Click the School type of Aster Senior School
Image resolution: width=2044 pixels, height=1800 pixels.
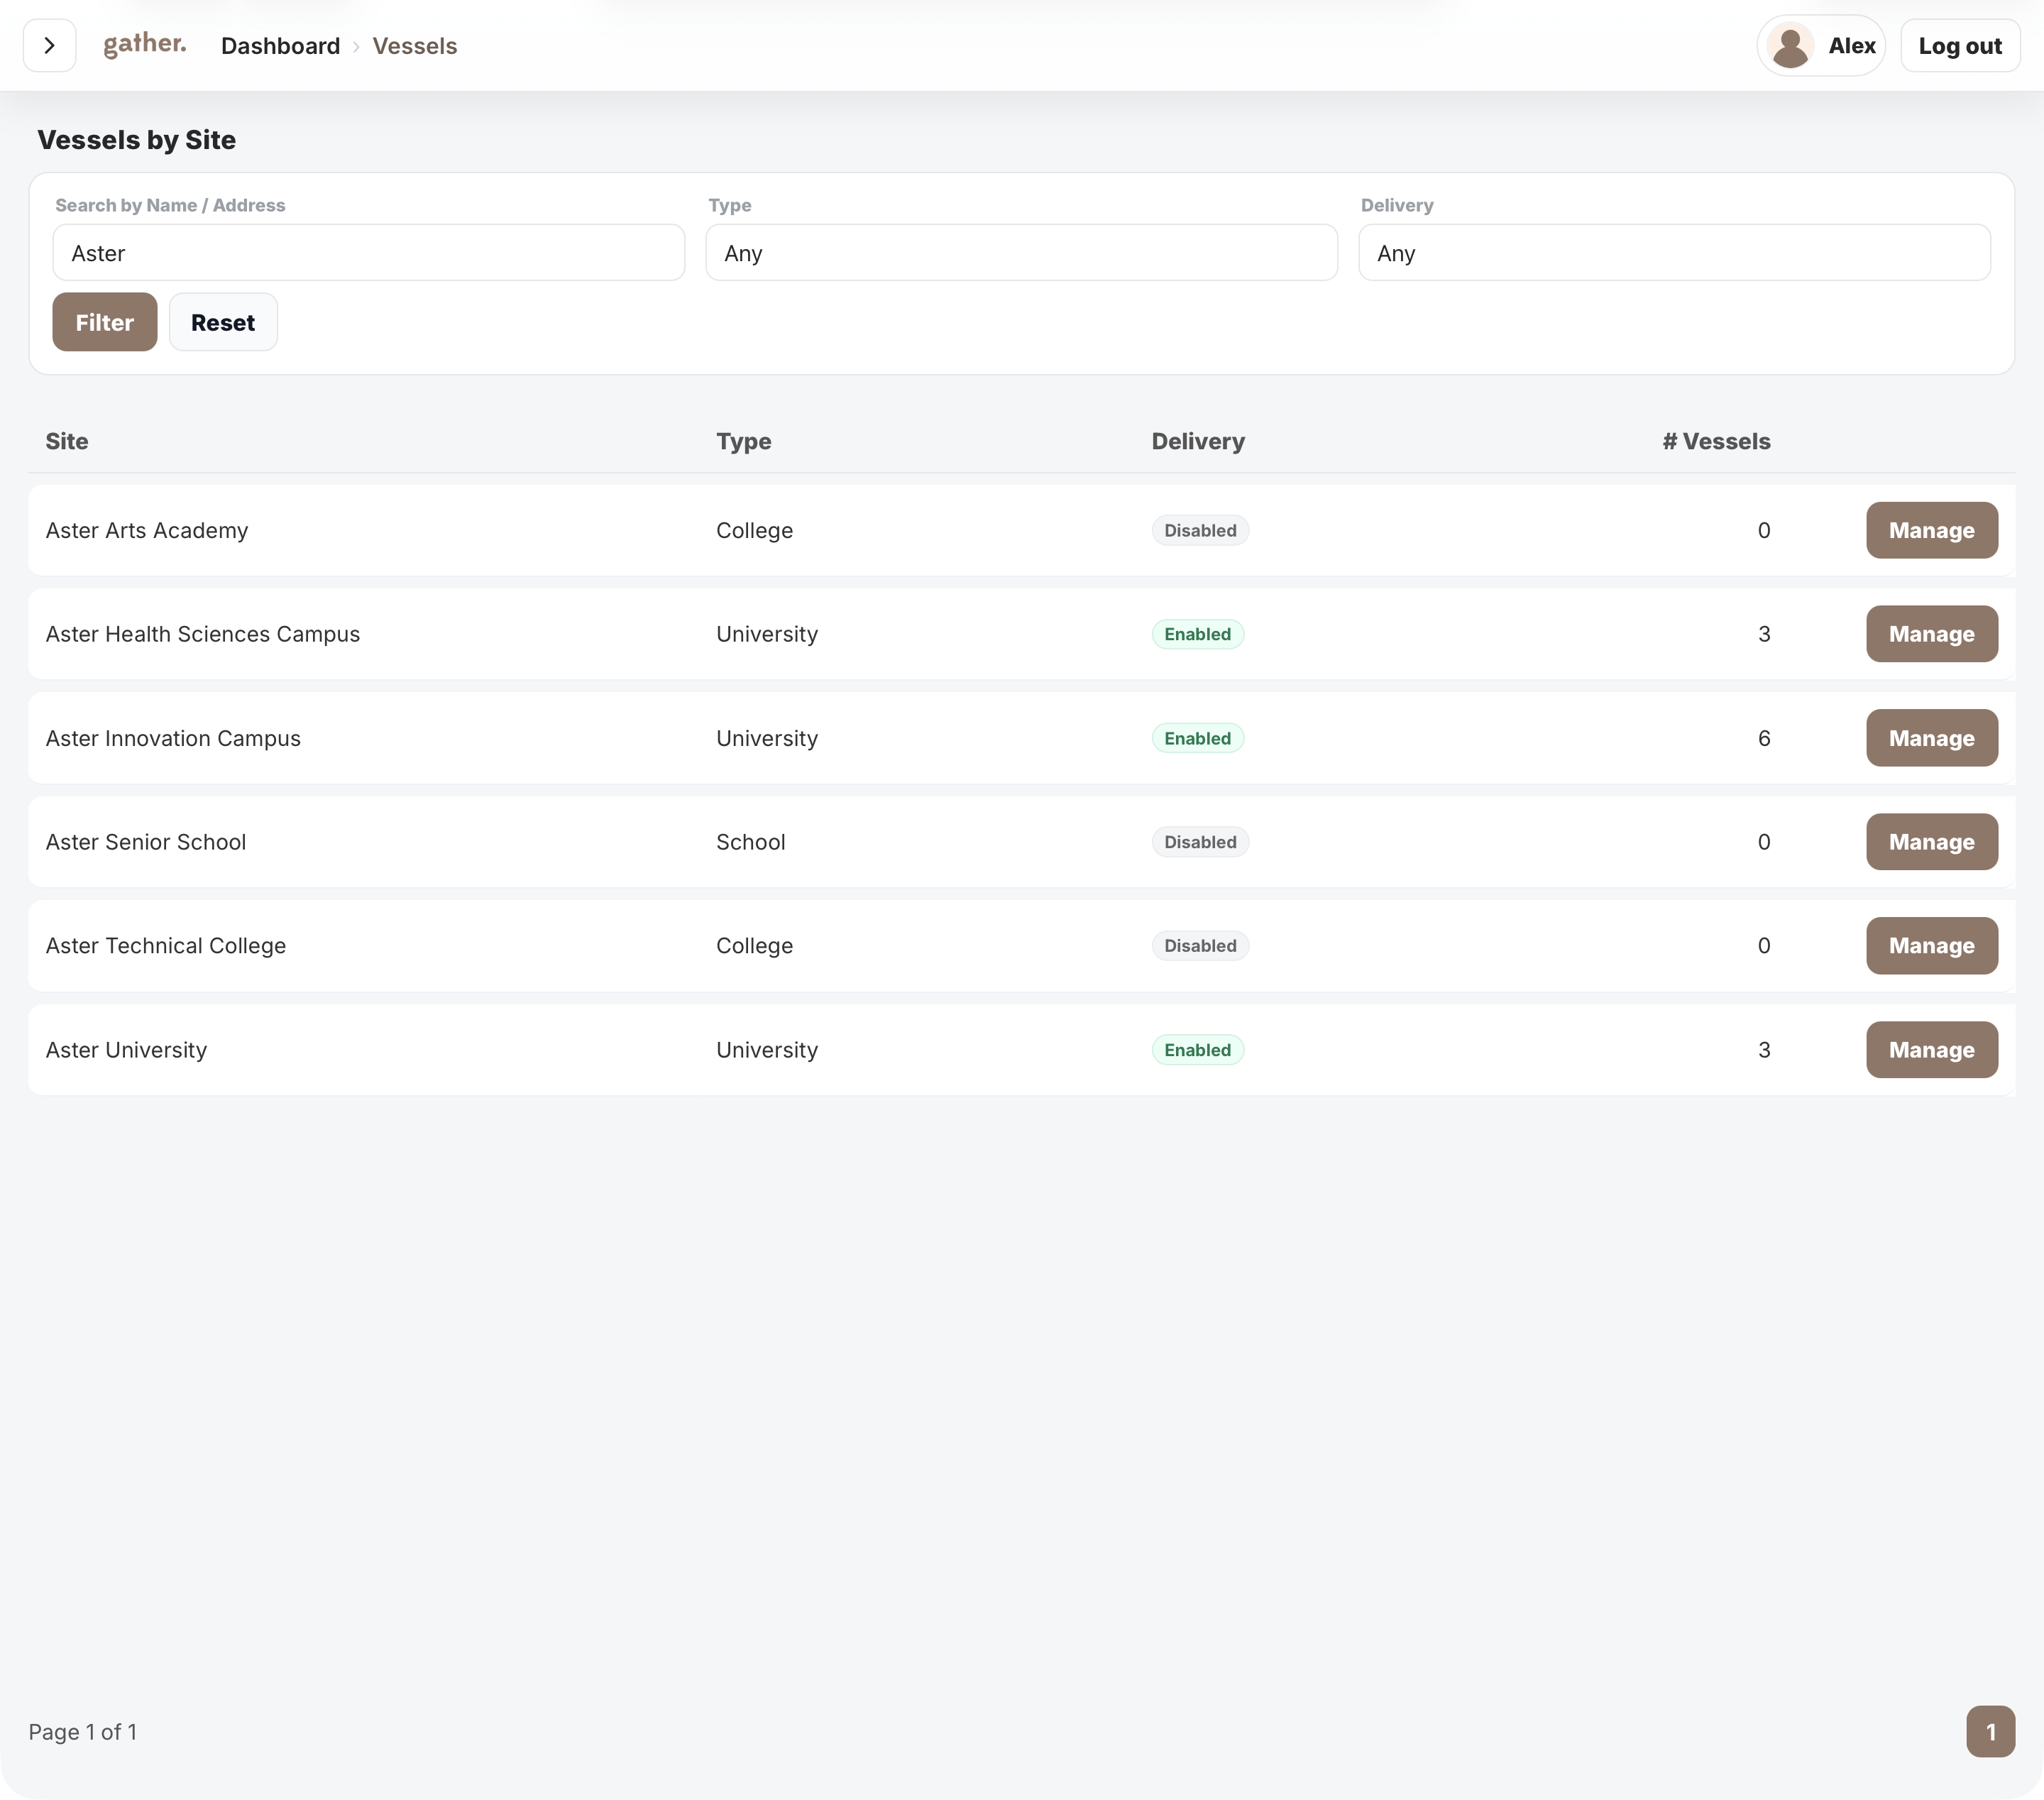pyautogui.click(x=751, y=842)
